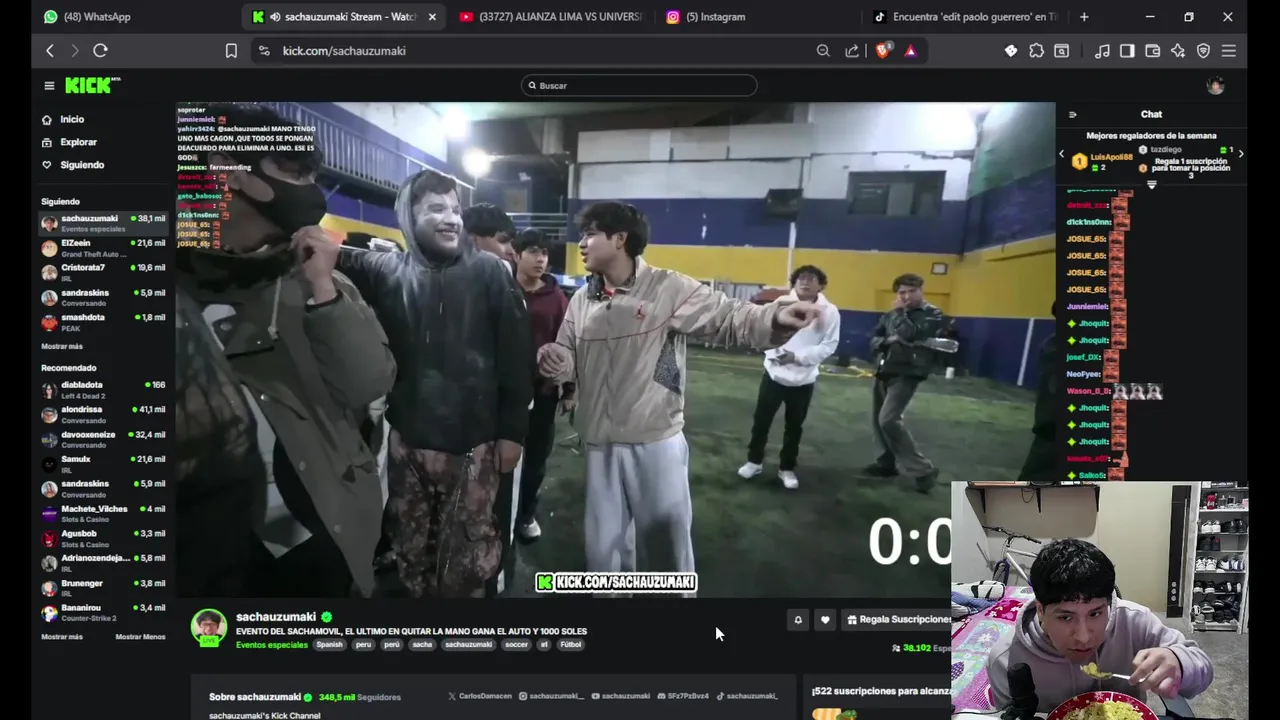Viewport: 1280px width, 720px height.
Task: Open Bananirou Counter-Strike 2 channel
Action: 103,612
